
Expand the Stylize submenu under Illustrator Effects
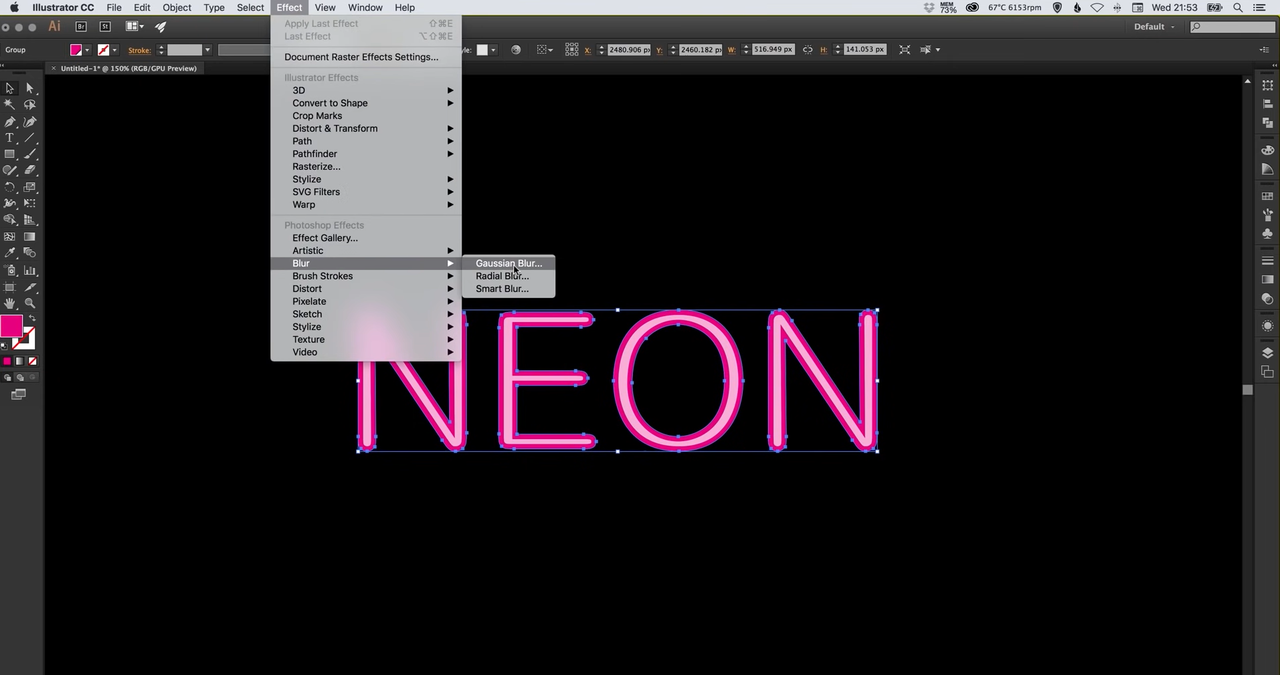(366, 179)
